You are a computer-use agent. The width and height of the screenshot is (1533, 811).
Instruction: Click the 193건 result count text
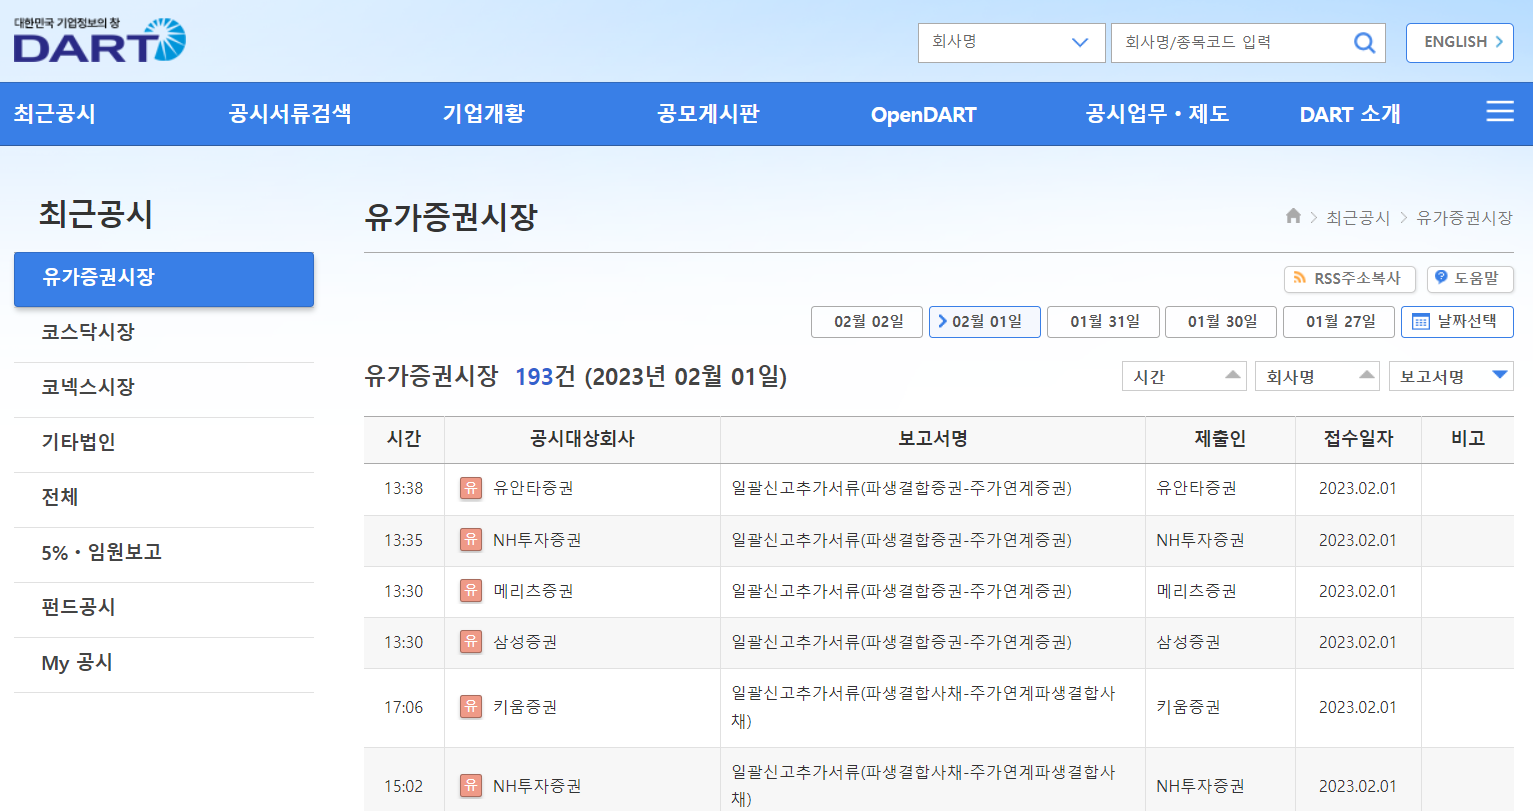pyautogui.click(x=545, y=377)
